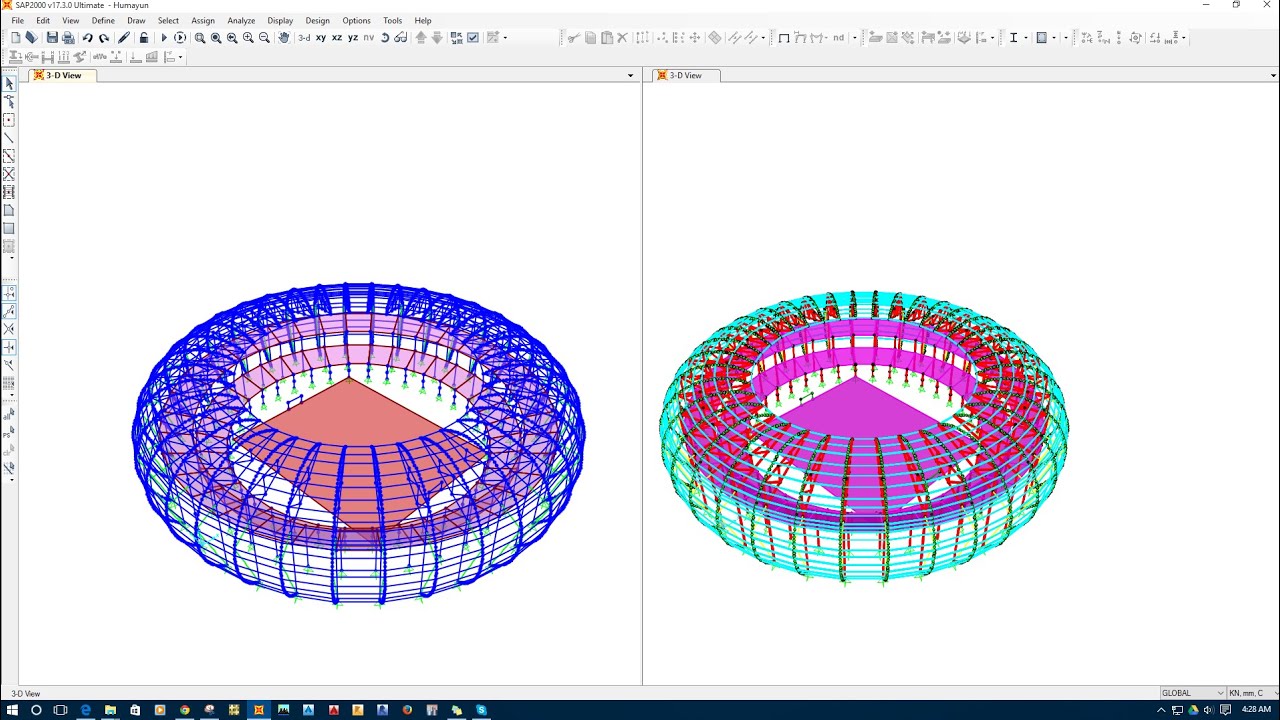1280x720 pixels.
Task: Set a 3D view using the 3-d button
Action: click(x=303, y=37)
